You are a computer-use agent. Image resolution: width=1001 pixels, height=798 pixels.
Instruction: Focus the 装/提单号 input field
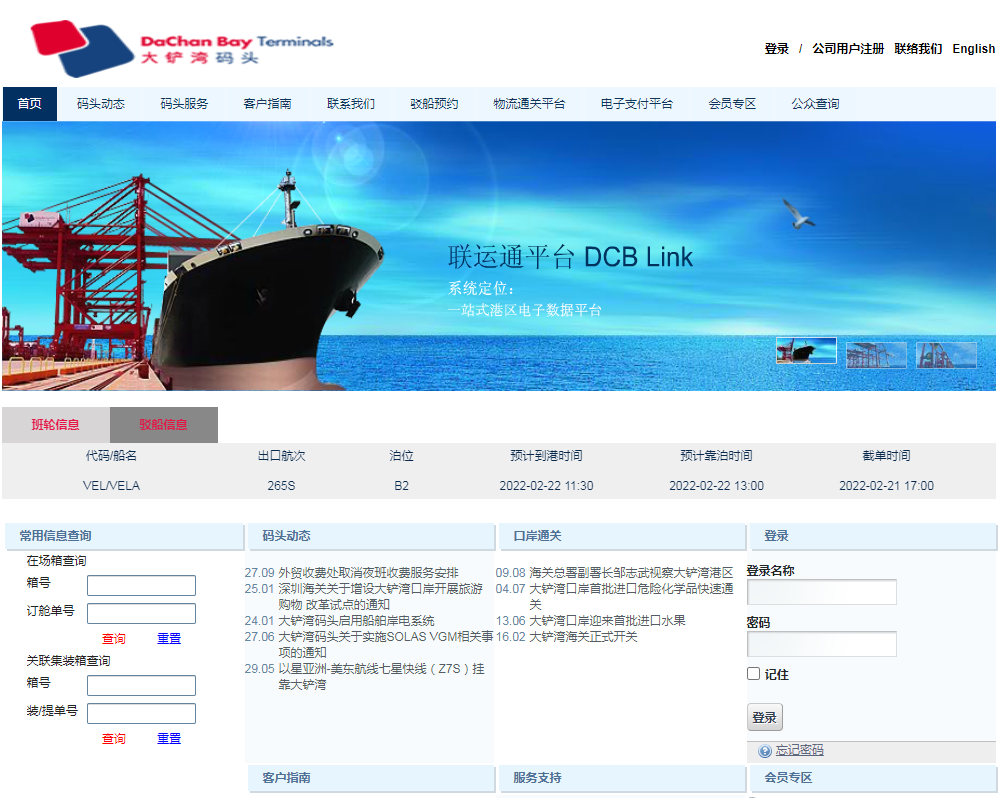pos(141,714)
